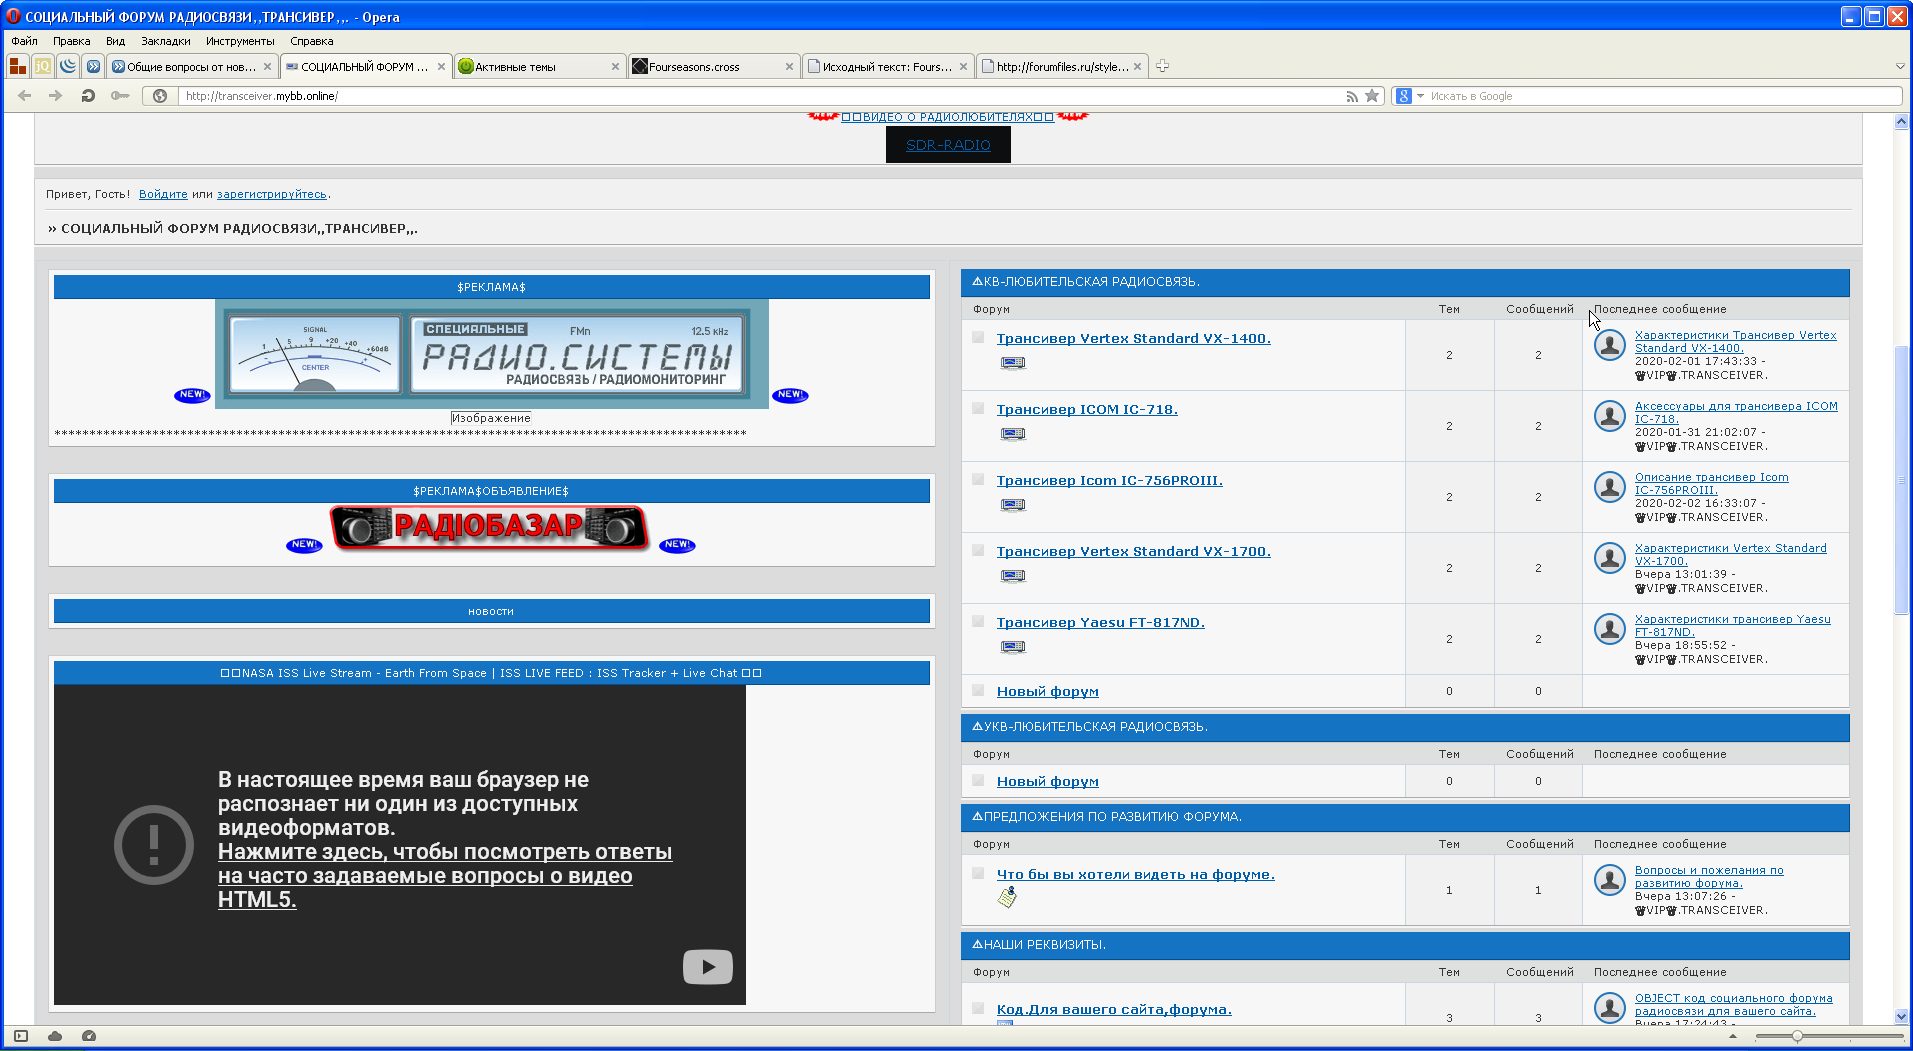Image resolution: width=1913 pixels, height=1051 pixels.
Task: Open the blue swirl pinned tab
Action: (68, 66)
